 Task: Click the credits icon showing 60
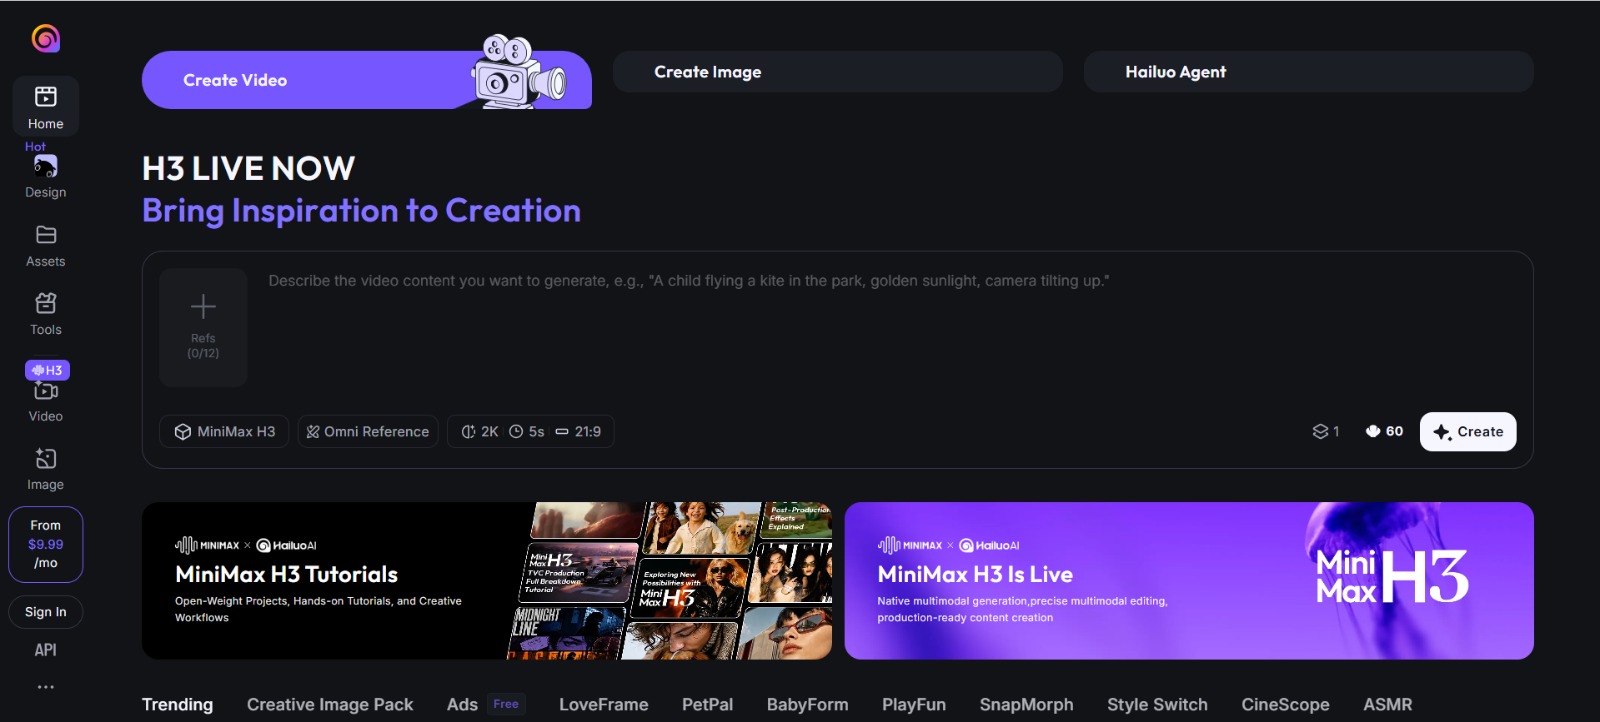(x=1373, y=431)
